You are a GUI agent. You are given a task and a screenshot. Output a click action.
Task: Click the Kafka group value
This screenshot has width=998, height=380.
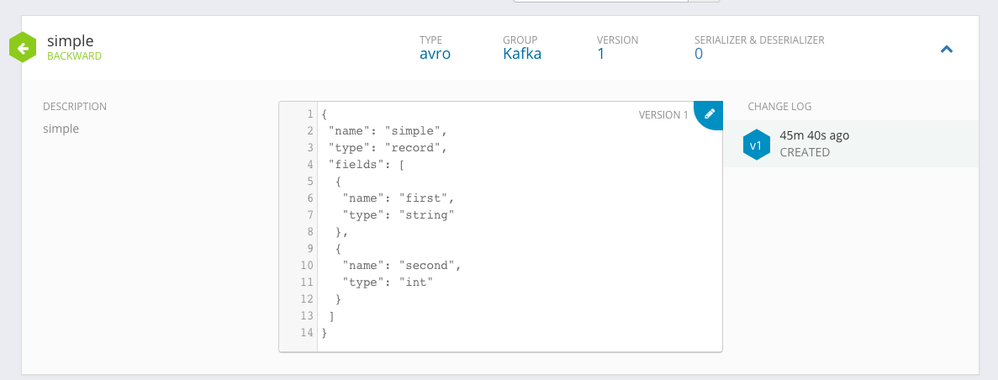coord(522,53)
